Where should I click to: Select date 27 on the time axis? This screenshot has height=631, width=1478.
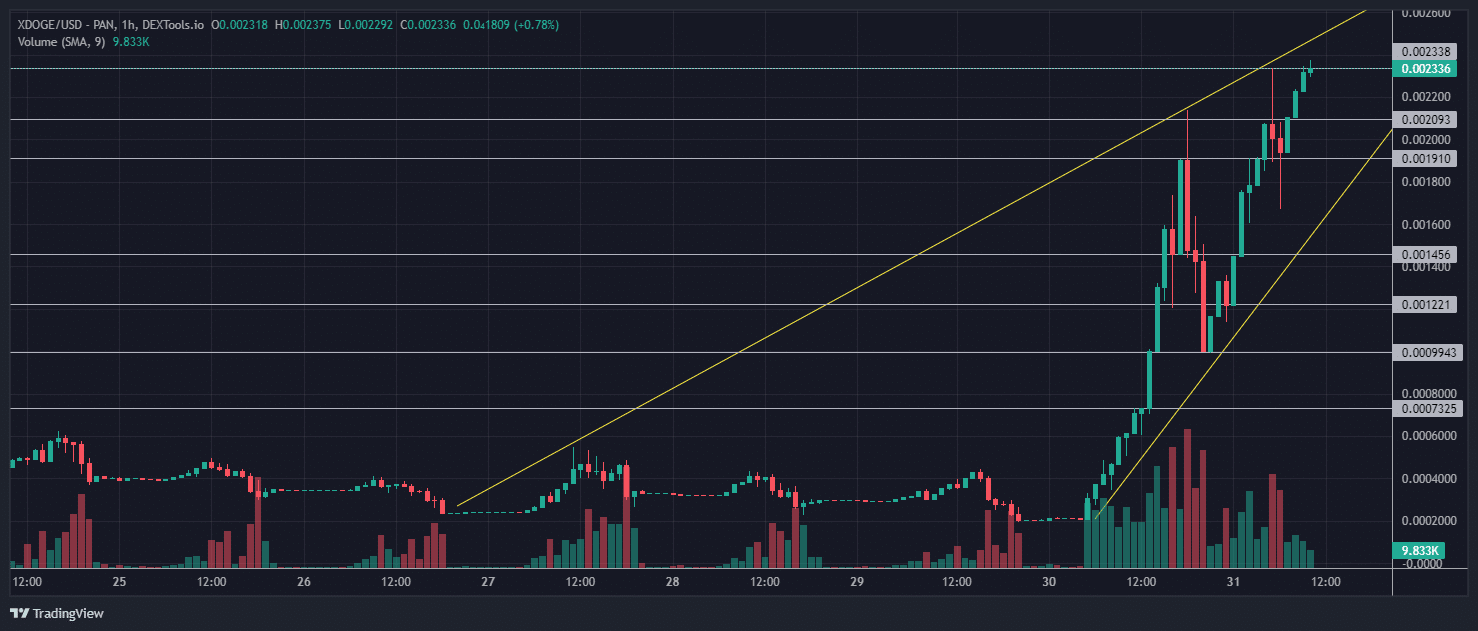488,581
